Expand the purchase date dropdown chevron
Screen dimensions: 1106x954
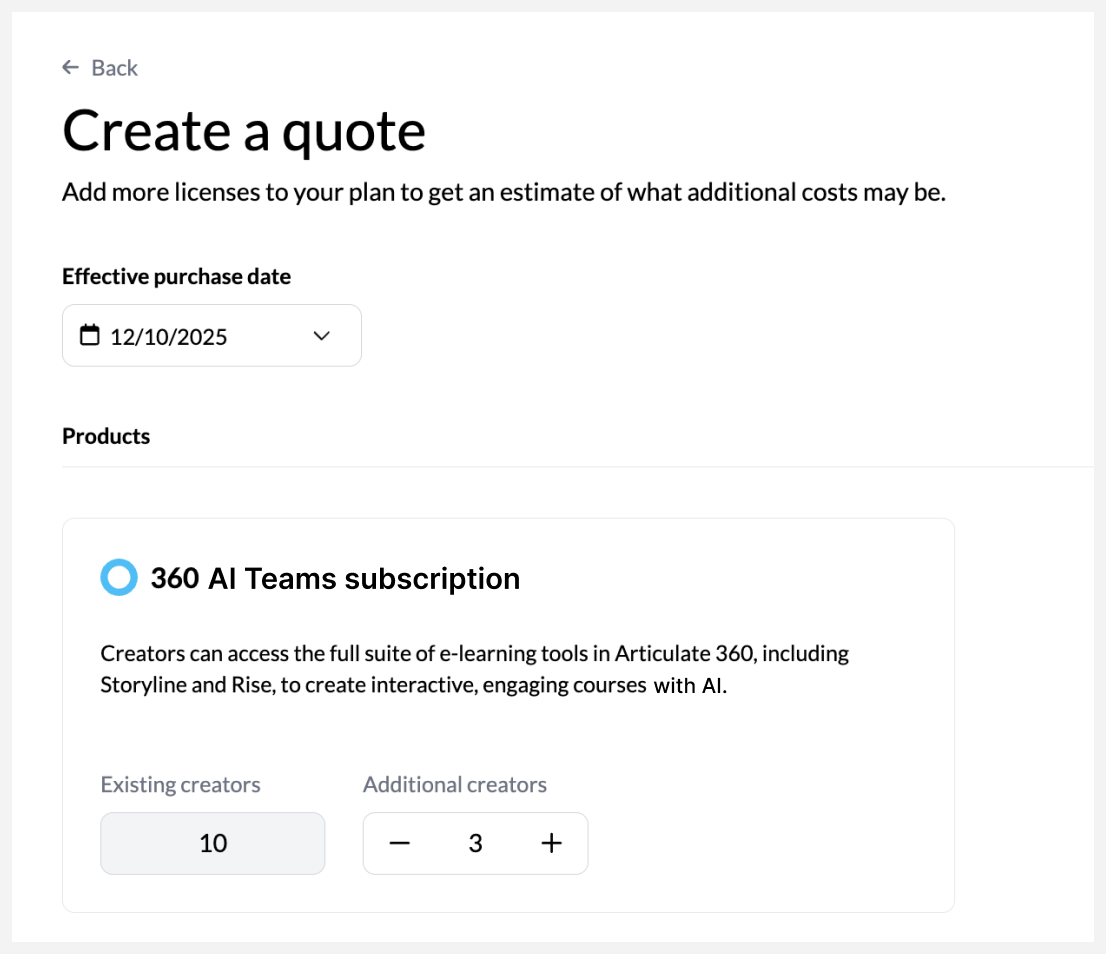(321, 336)
